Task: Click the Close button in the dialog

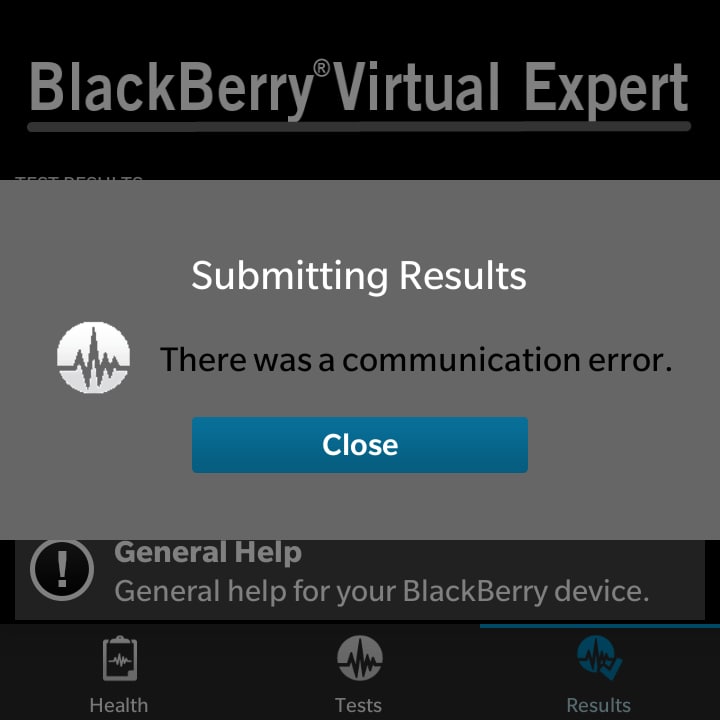Action: 360,444
